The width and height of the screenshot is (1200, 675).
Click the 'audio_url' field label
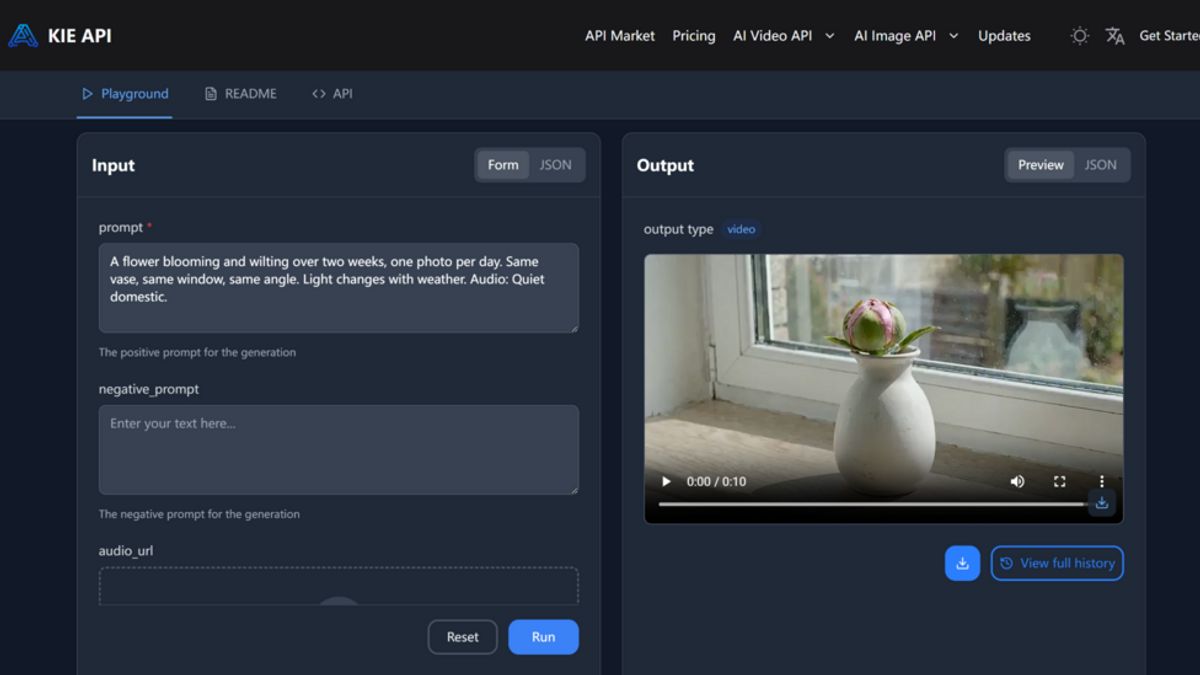click(125, 551)
